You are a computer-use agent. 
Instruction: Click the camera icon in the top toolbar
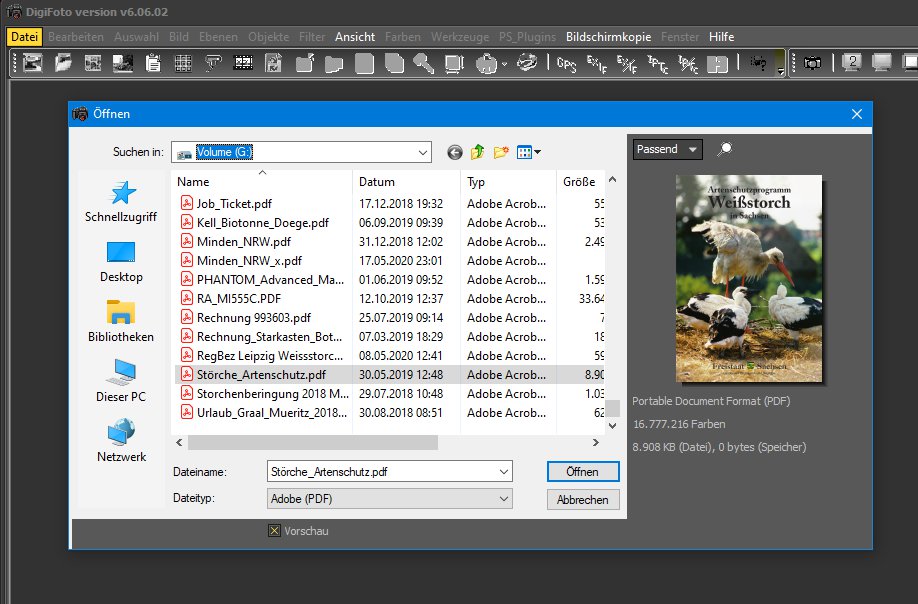(813, 64)
